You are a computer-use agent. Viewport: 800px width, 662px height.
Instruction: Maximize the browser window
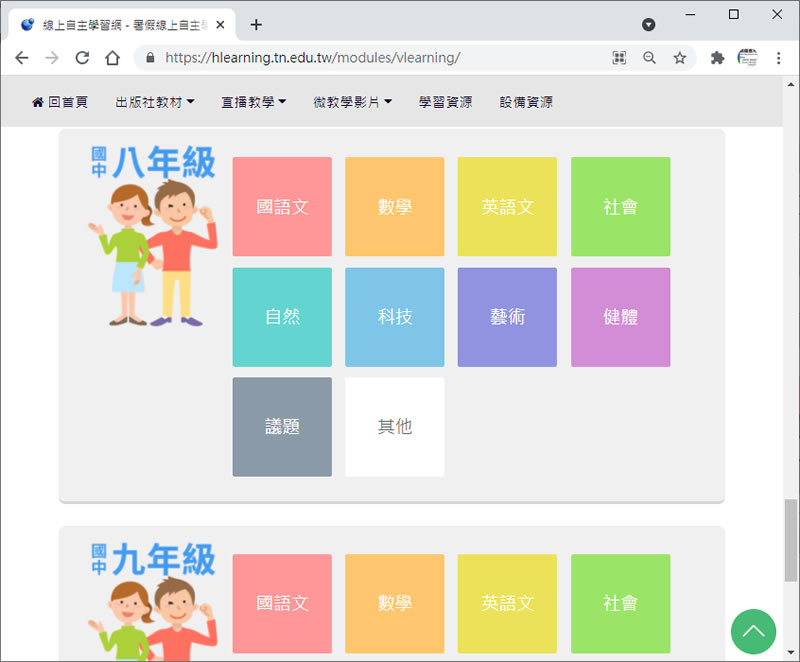[x=734, y=14]
